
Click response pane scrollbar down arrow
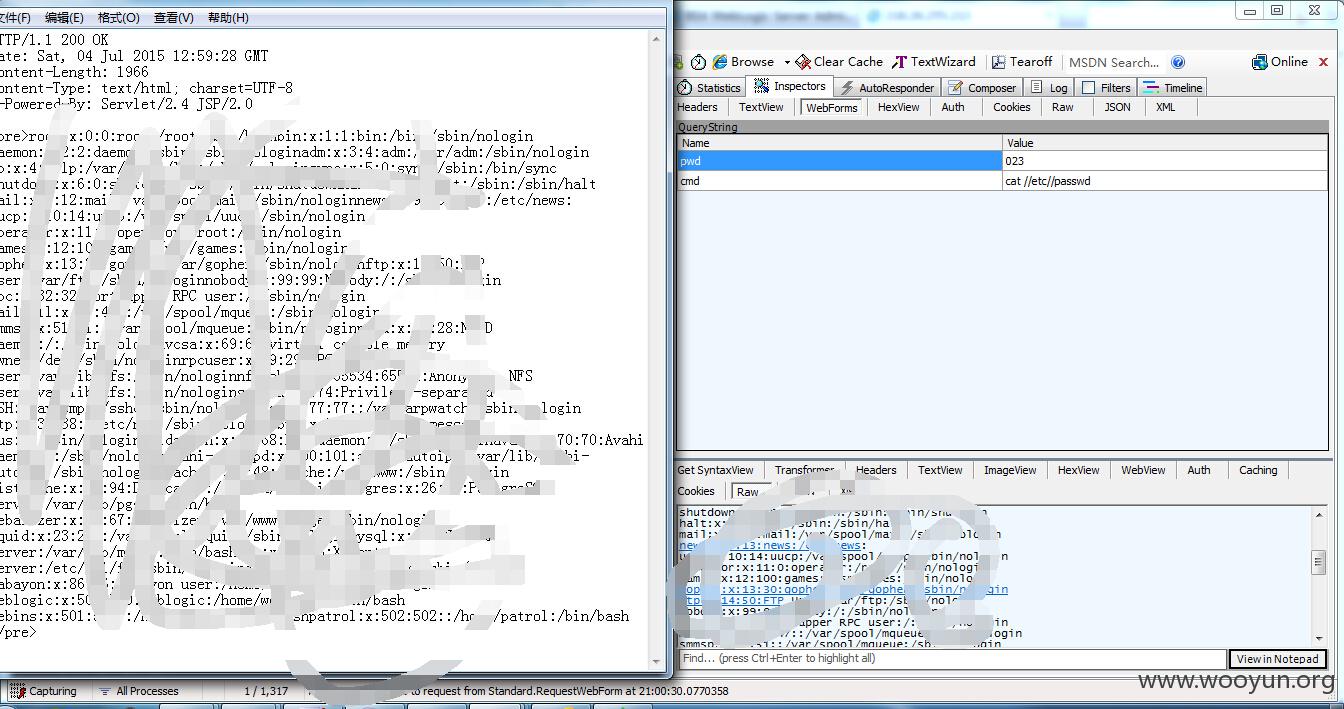(x=1318, y=639)
